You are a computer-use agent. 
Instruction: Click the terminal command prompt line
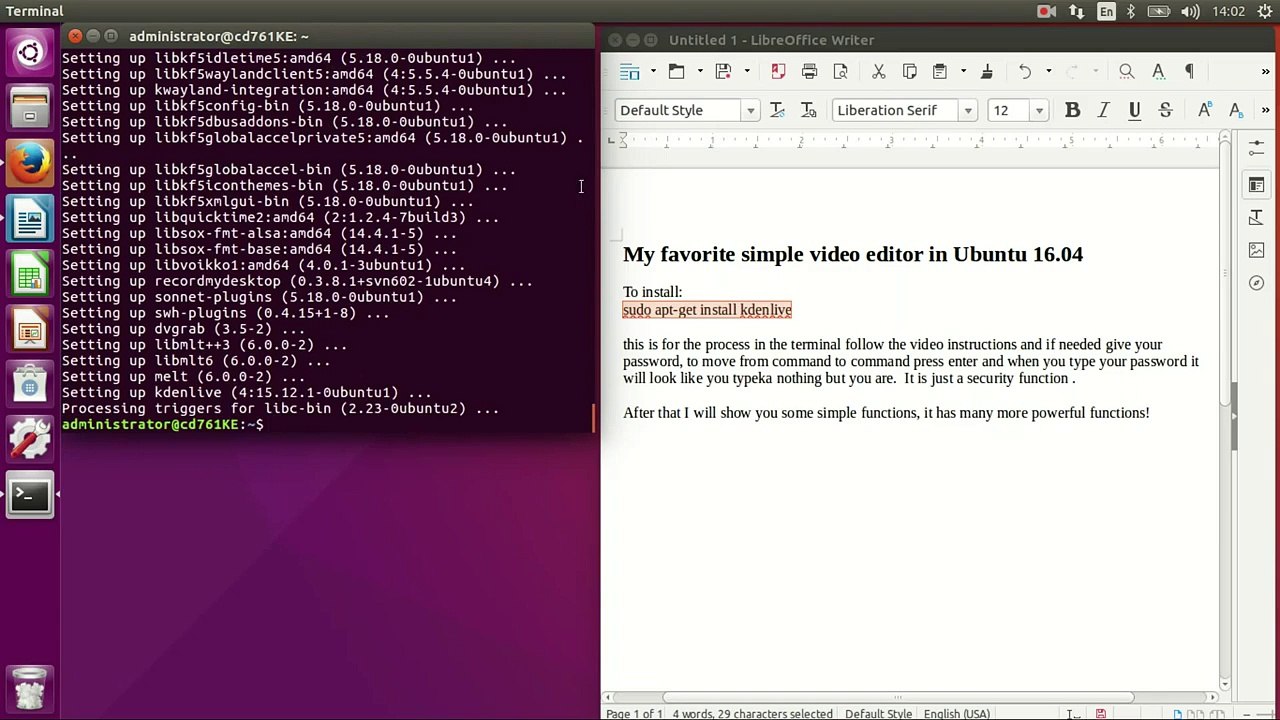pyautogui.click(x=163, y=425)
